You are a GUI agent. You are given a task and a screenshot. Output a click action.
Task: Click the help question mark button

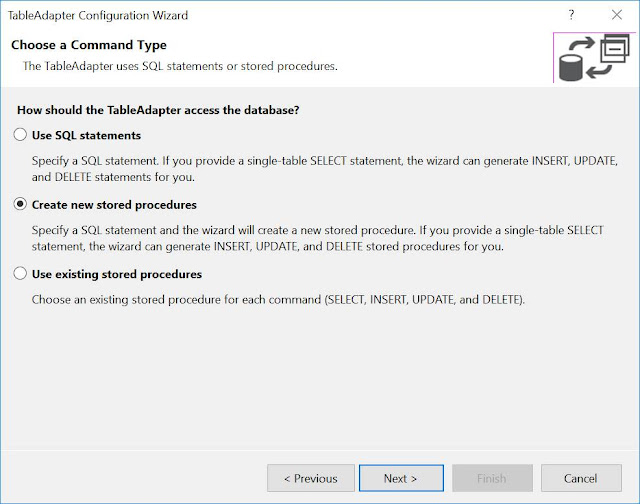pos(571,16)
